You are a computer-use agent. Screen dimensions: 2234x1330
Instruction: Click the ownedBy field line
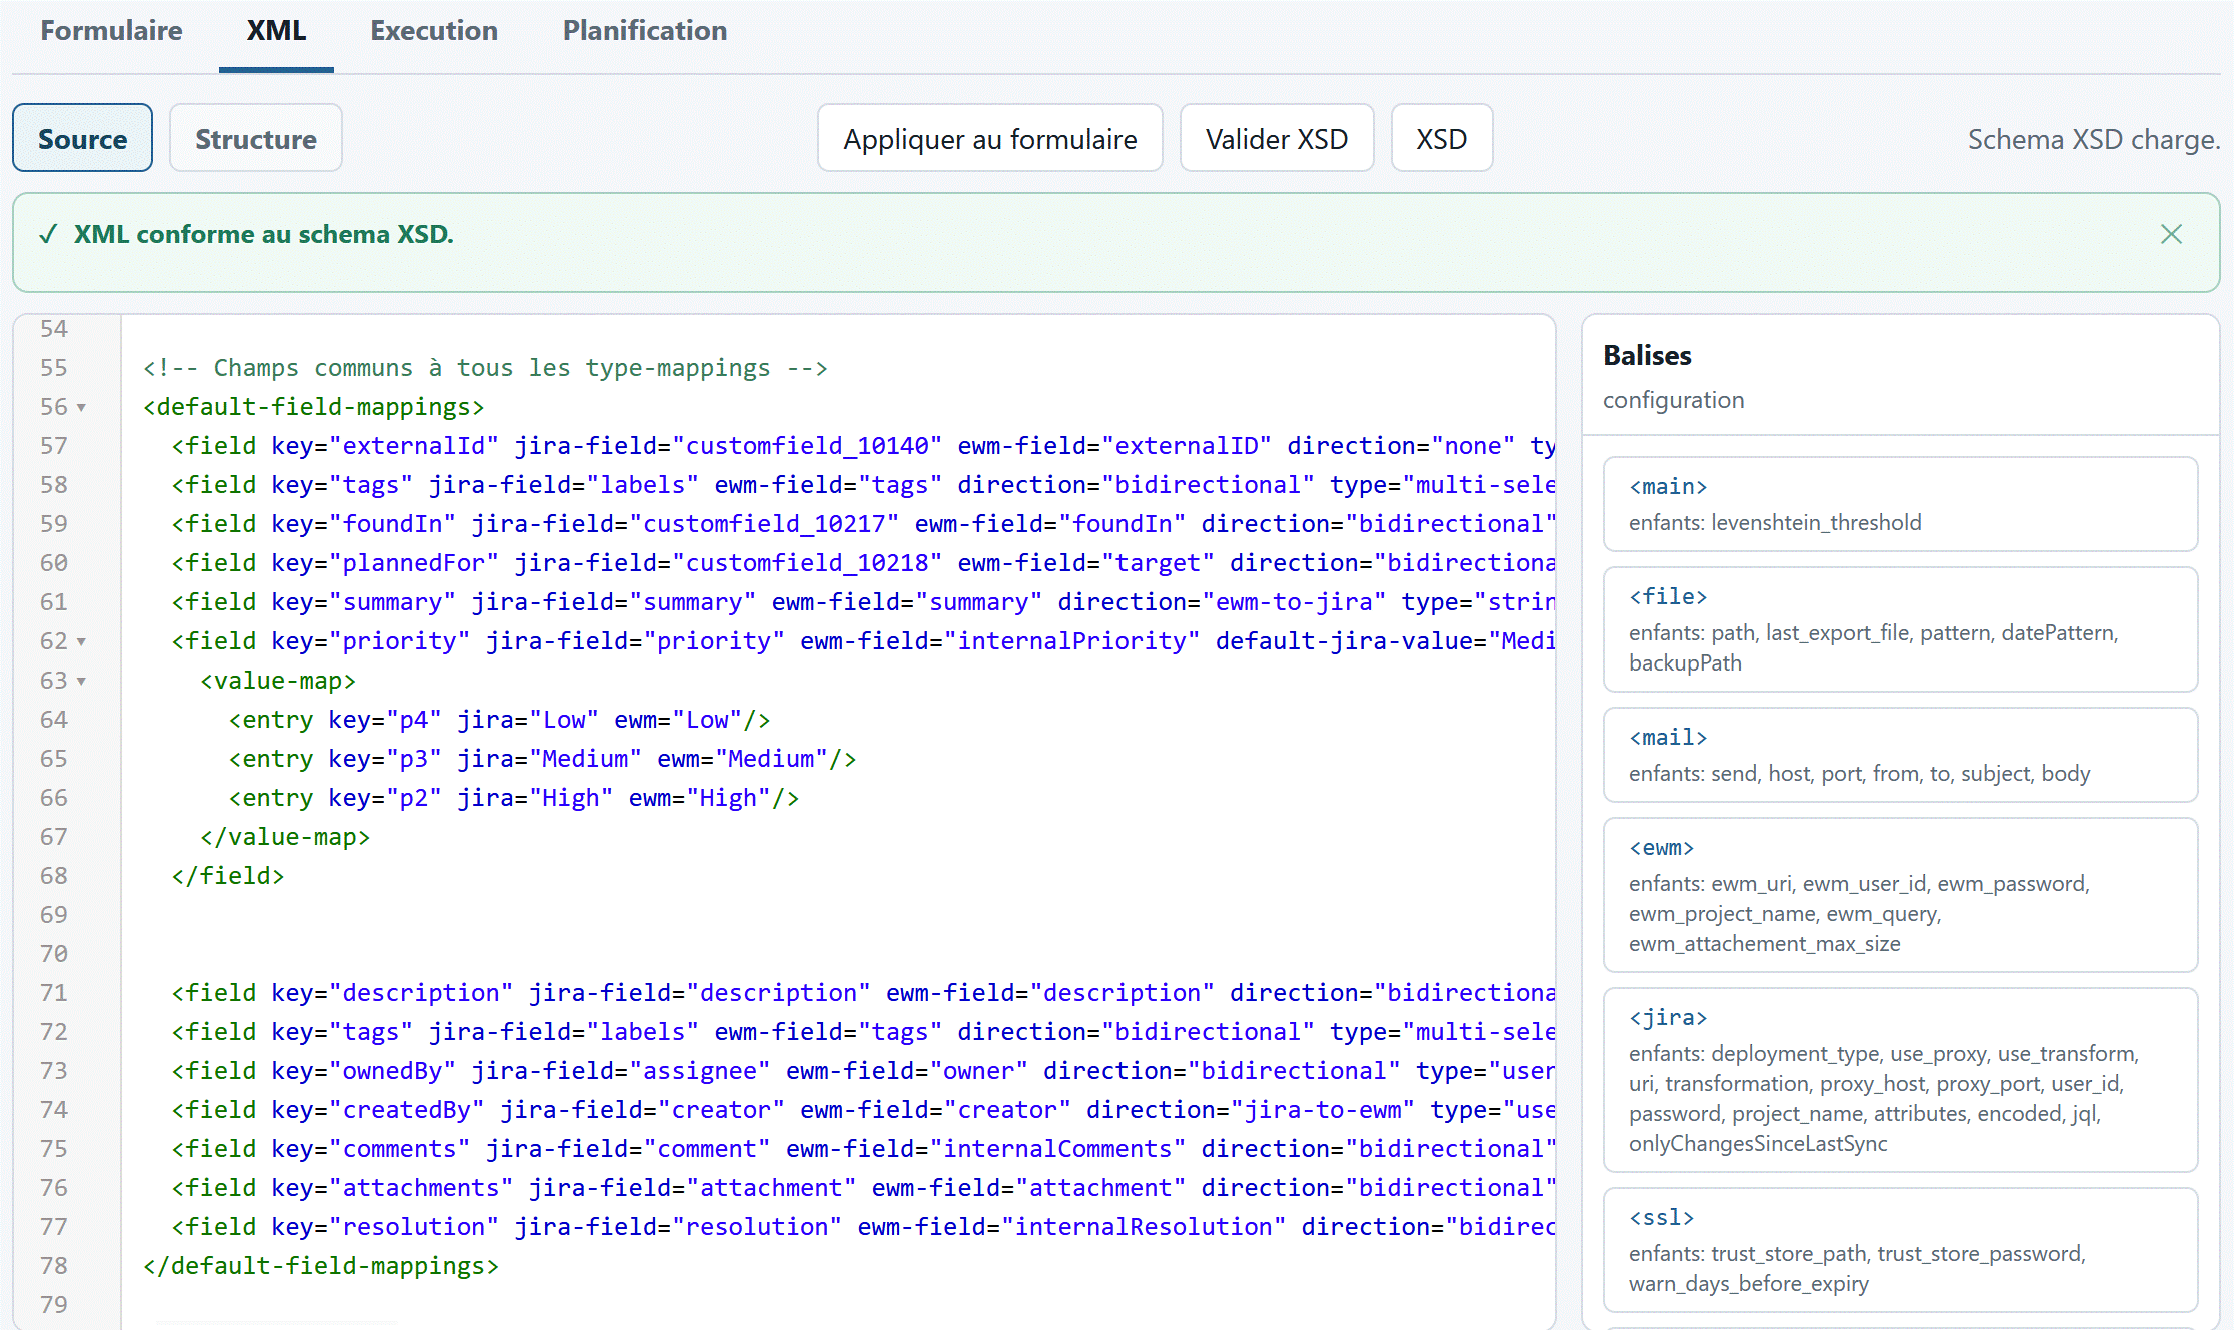click(x=863, y=1071)
